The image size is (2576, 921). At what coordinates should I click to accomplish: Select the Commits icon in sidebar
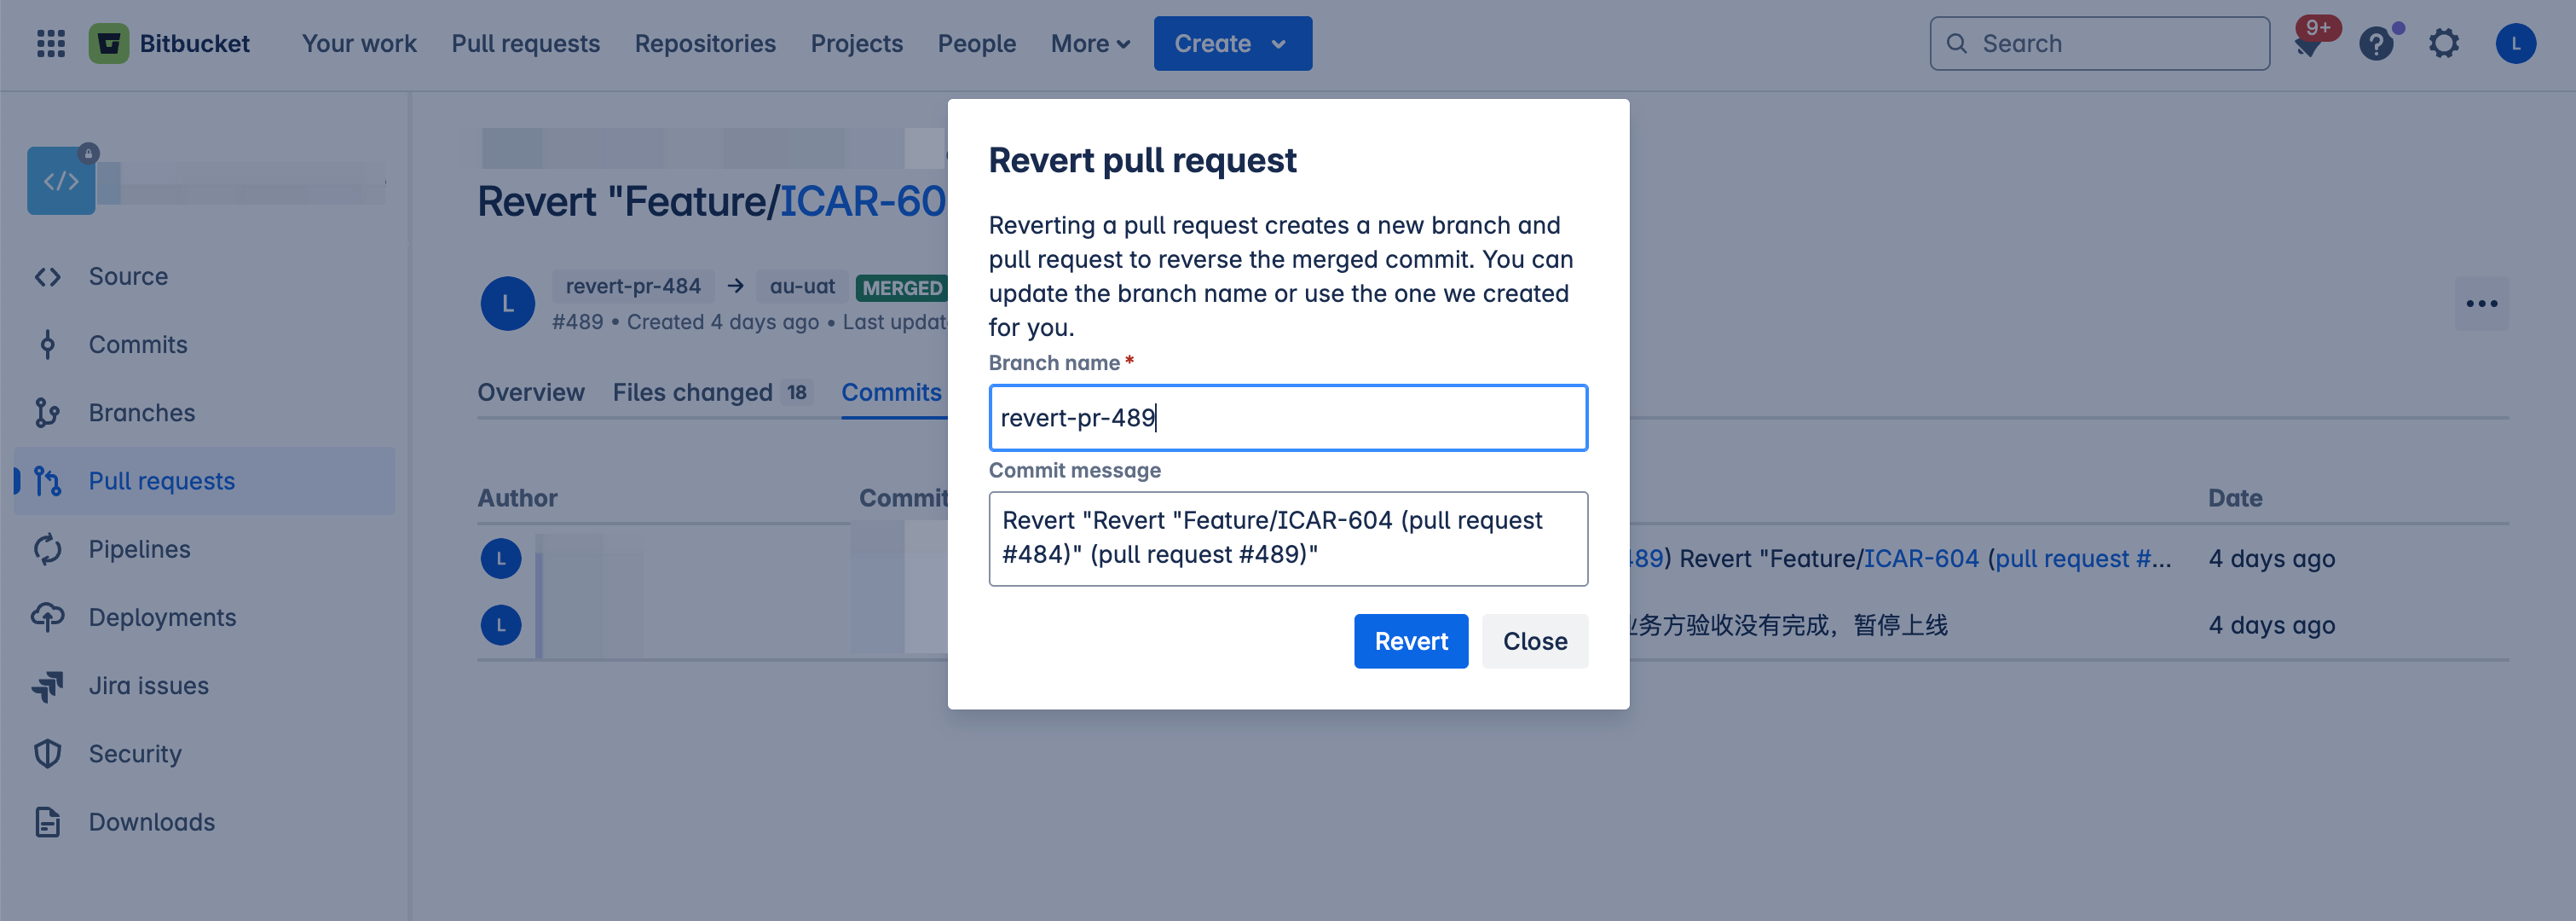point(136,344)
